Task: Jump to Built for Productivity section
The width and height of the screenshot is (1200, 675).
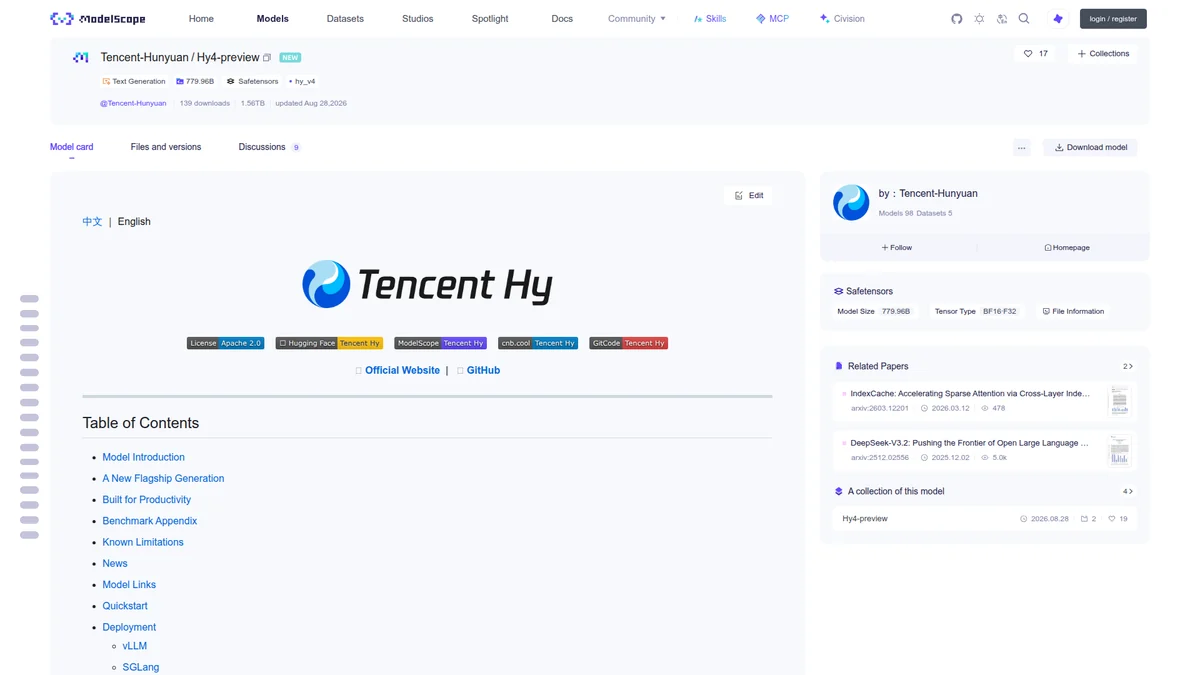Action: (146, 500)
